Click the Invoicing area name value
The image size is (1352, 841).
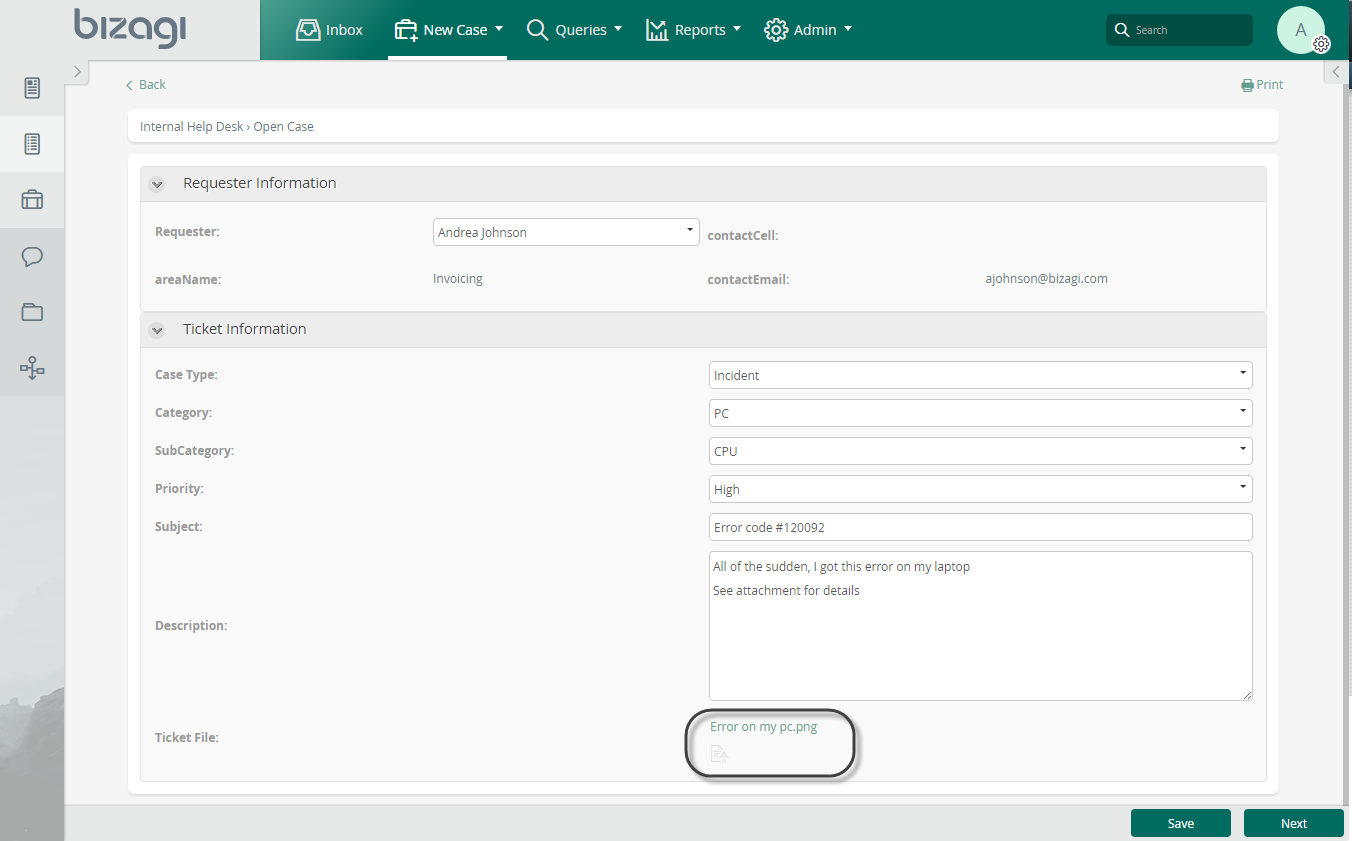click(x=458, y=279)
